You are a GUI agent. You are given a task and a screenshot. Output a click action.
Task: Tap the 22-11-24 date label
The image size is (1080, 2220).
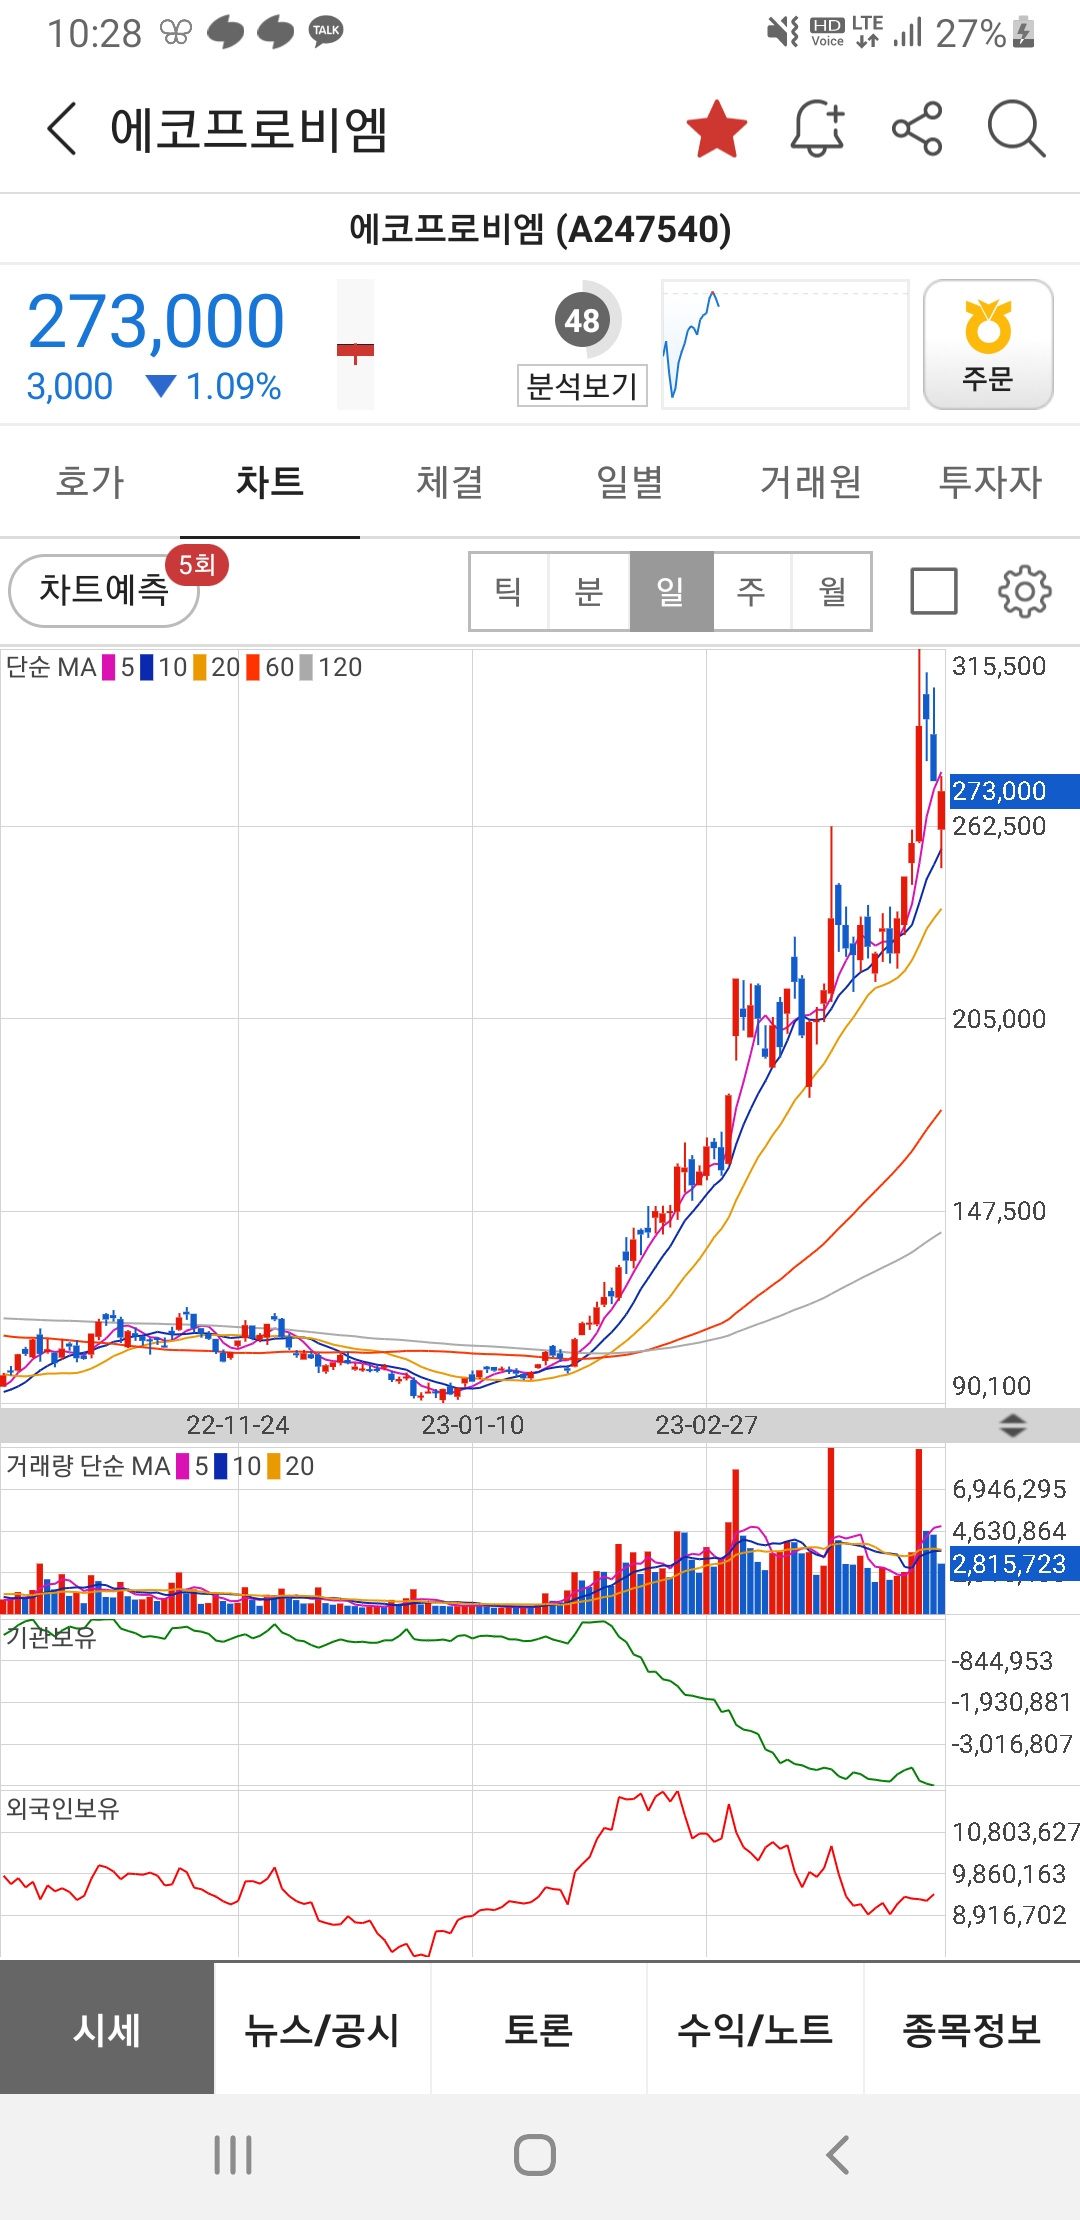(238, 1425)
